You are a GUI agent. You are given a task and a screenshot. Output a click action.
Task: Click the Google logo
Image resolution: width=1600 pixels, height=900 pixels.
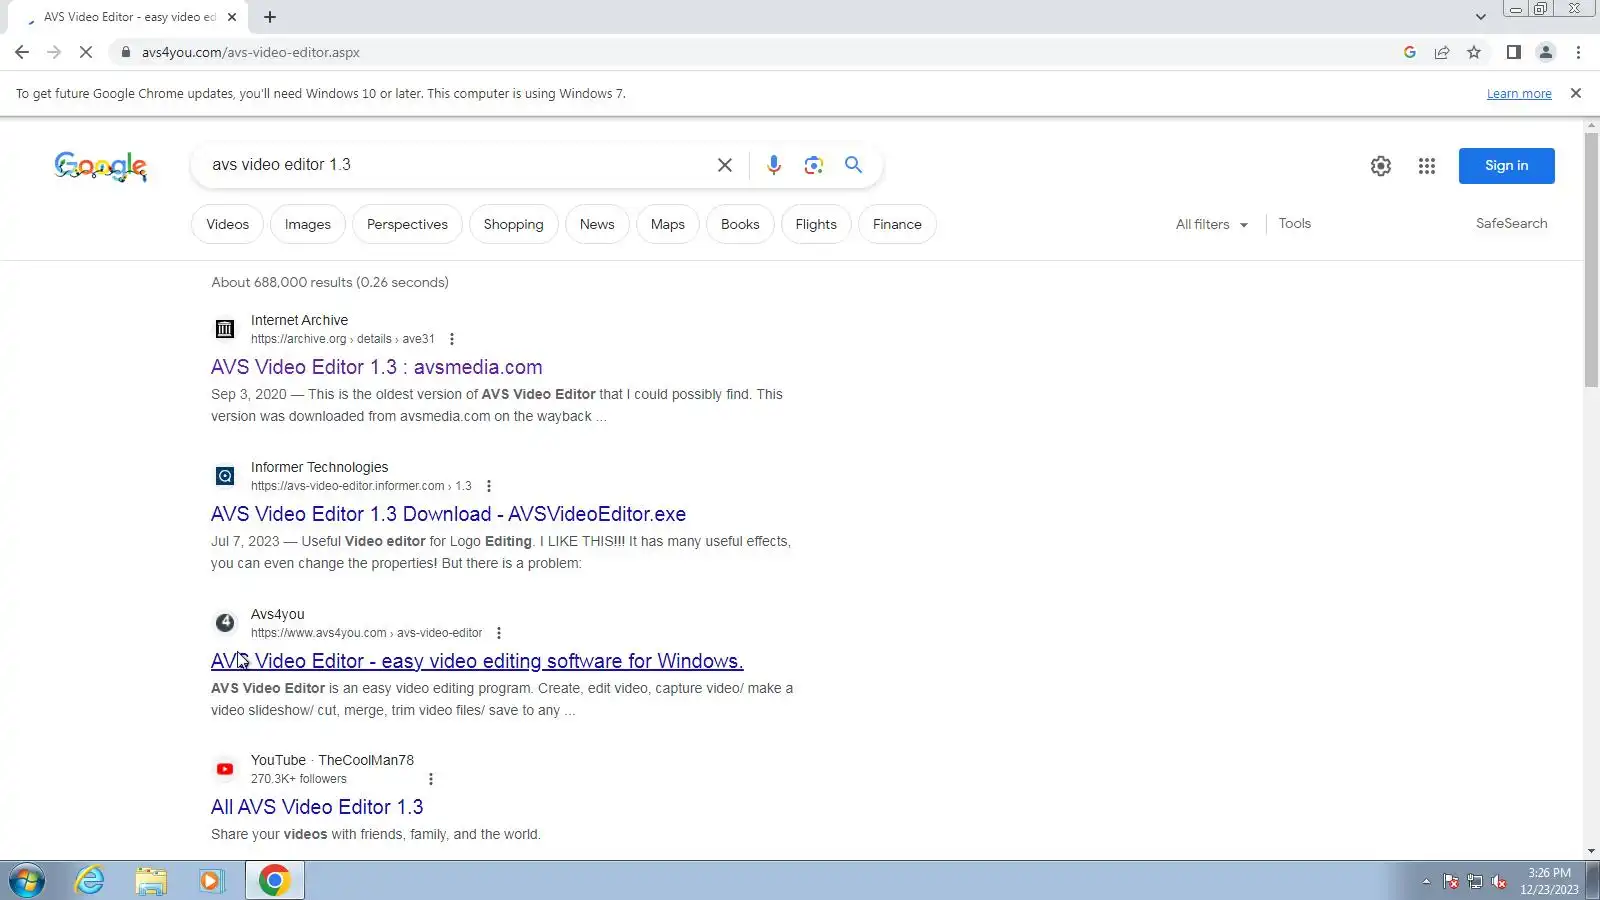click(x=100, y=166)
